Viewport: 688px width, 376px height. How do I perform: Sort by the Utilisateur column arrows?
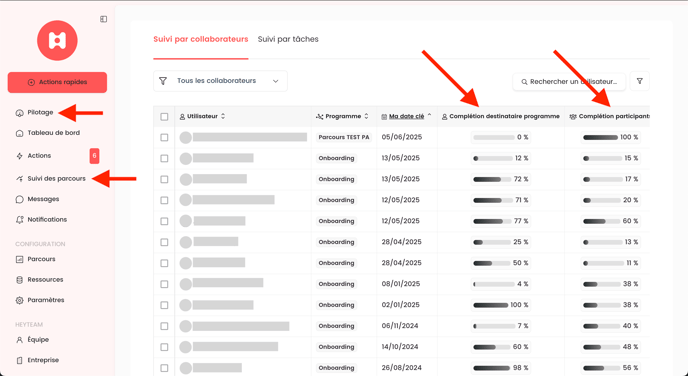pos(223,116)
